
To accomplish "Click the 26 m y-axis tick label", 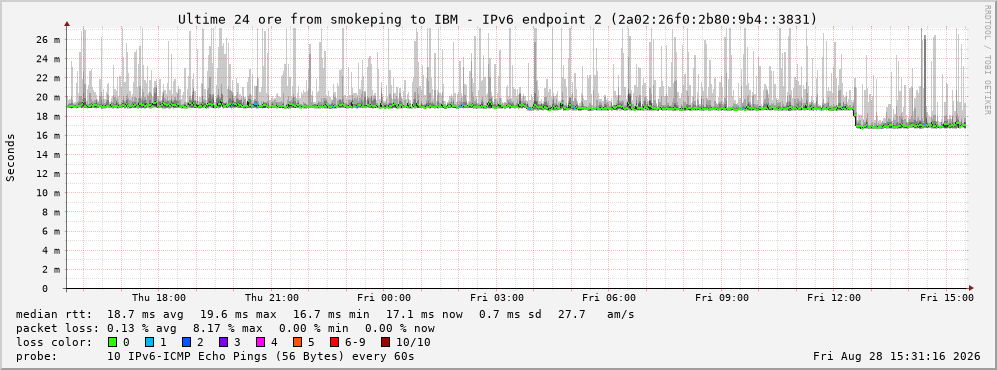I will coord(48,39).
